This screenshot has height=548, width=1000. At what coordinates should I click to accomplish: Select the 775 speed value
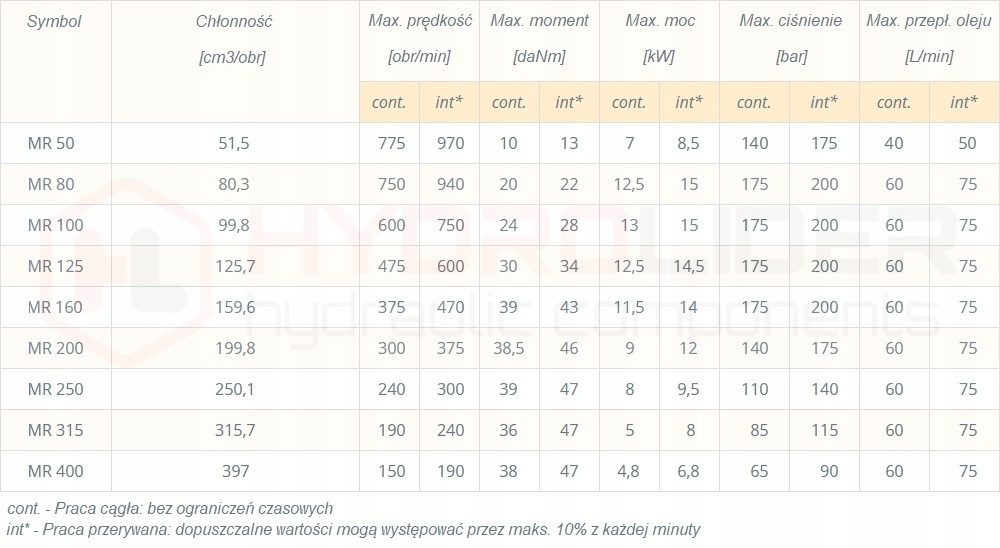392,143
